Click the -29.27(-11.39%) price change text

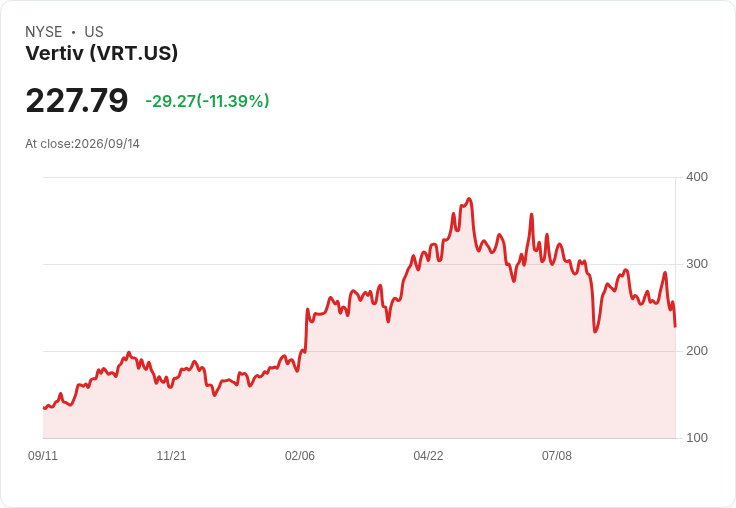coord(207,101)
